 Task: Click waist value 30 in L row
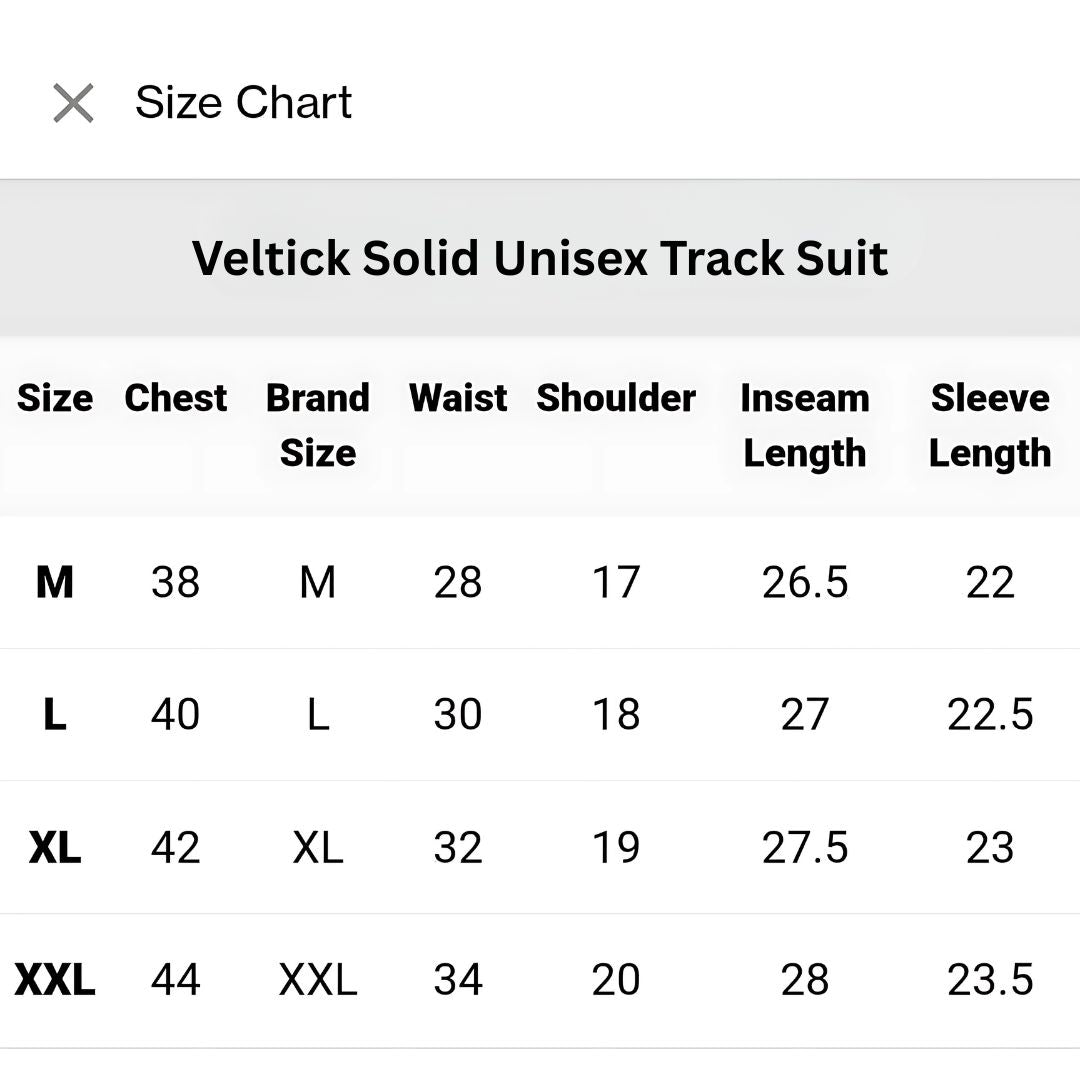[458, 714]
